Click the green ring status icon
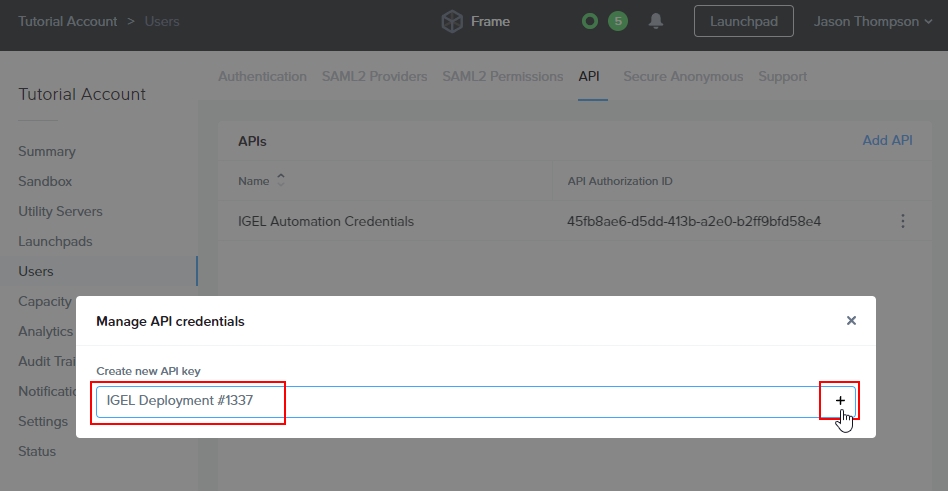 589,22
